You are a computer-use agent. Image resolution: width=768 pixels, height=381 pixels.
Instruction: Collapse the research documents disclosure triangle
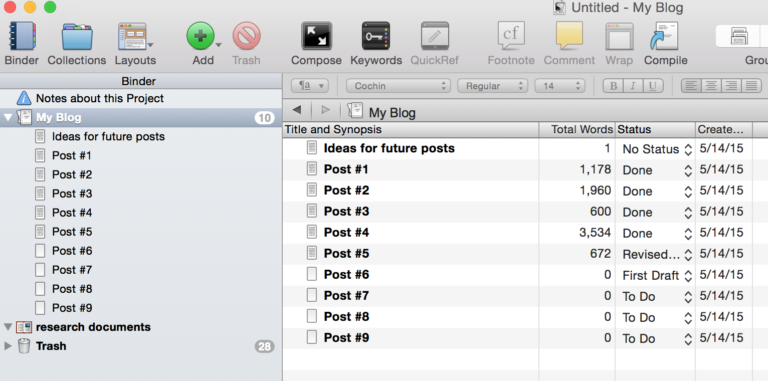(x=7, y=327)
